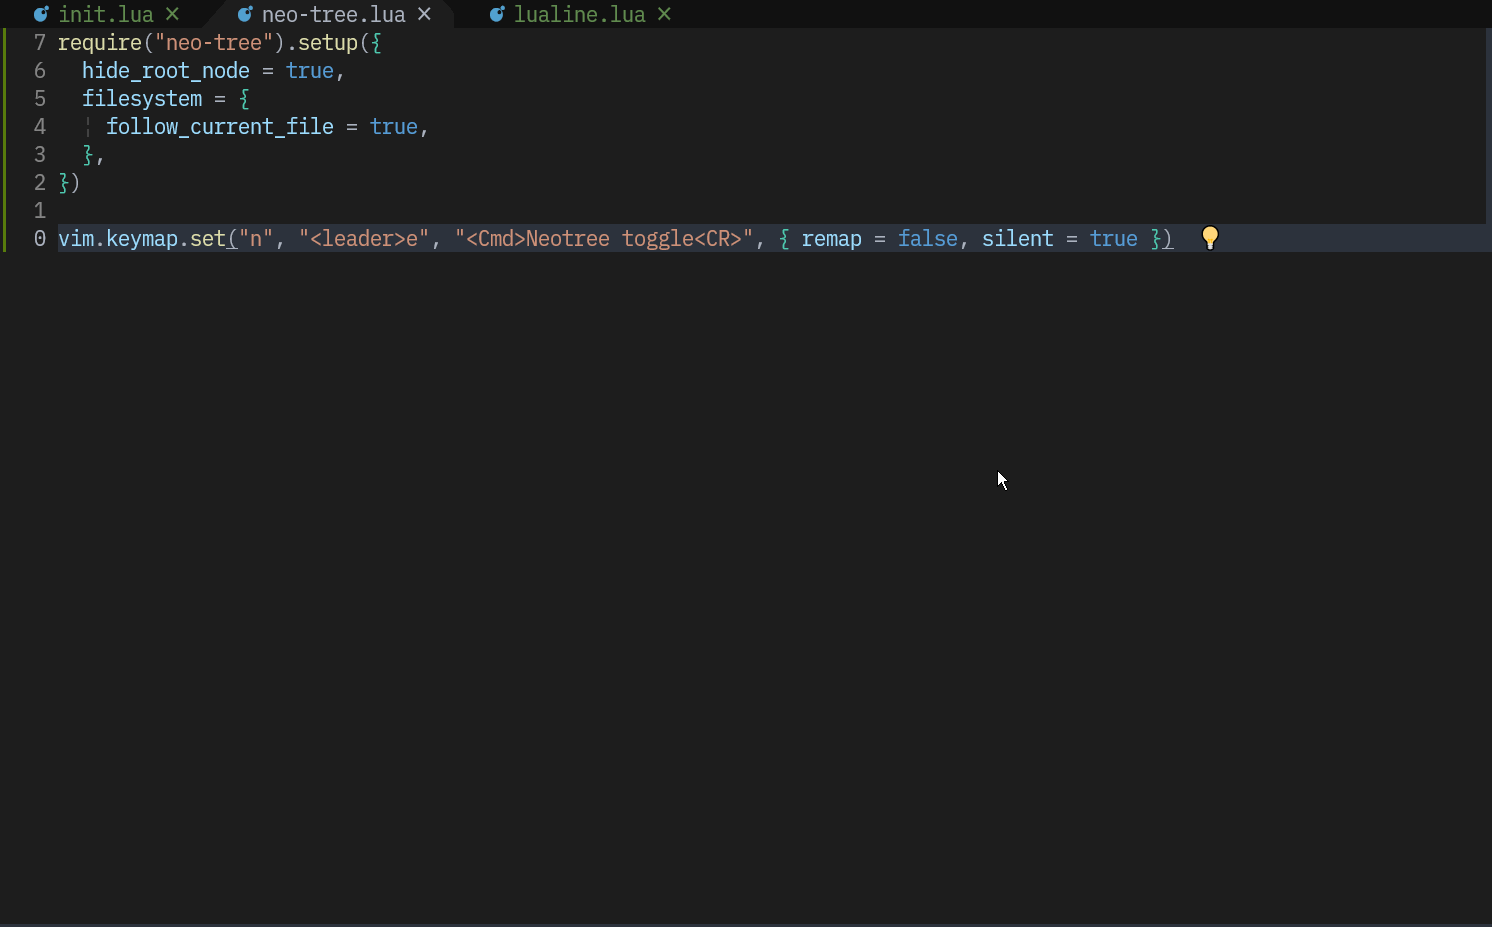Select the neo-tree.lua tab label
The width and height of the screenshot is (1492, 927).
334,15
